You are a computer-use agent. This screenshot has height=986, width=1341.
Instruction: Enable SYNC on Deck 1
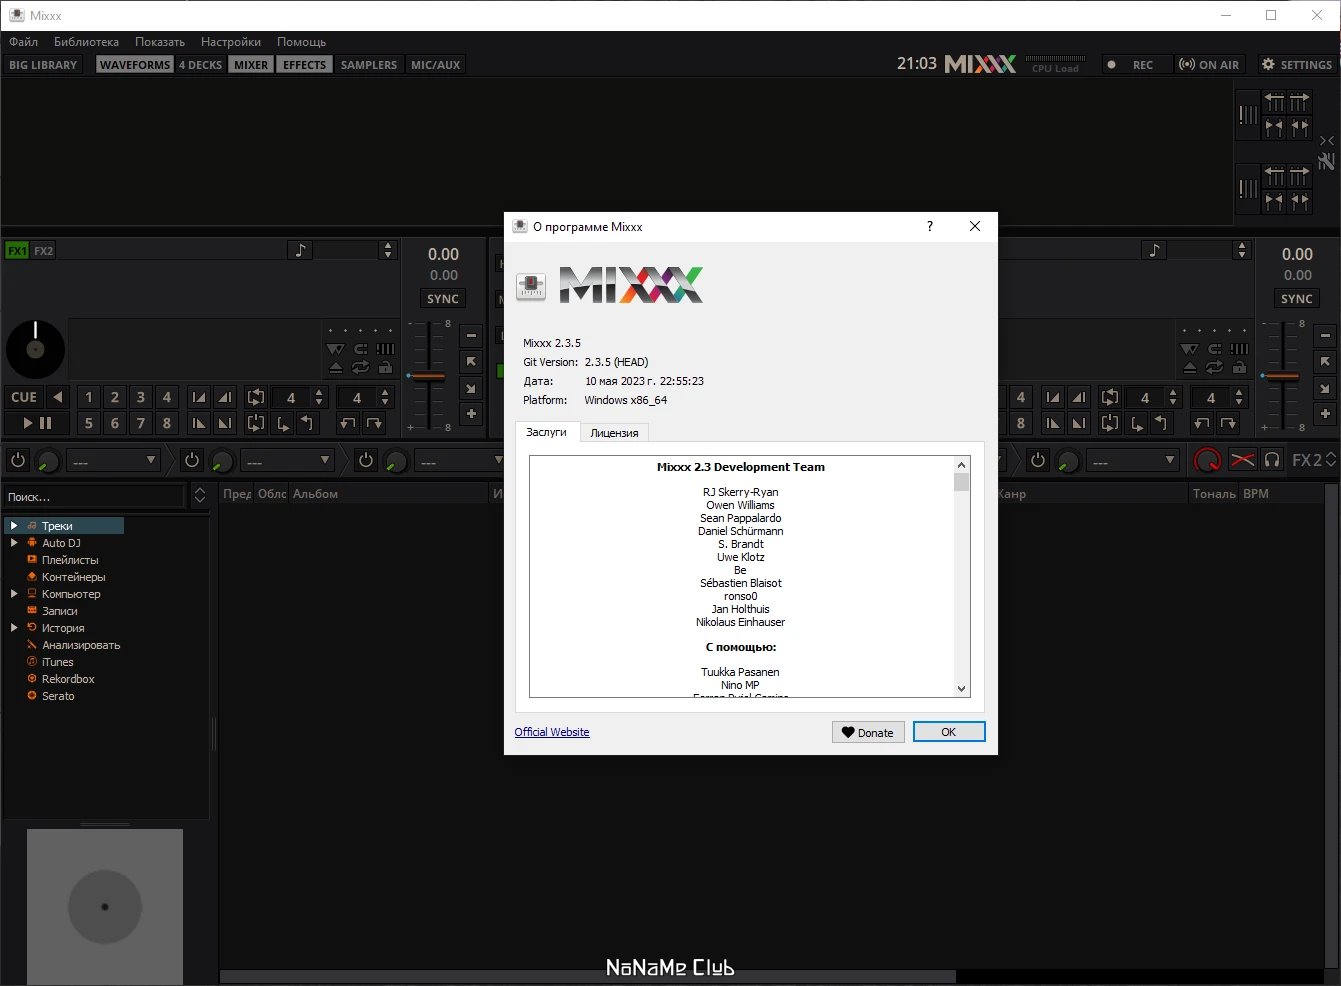[443, 298]
